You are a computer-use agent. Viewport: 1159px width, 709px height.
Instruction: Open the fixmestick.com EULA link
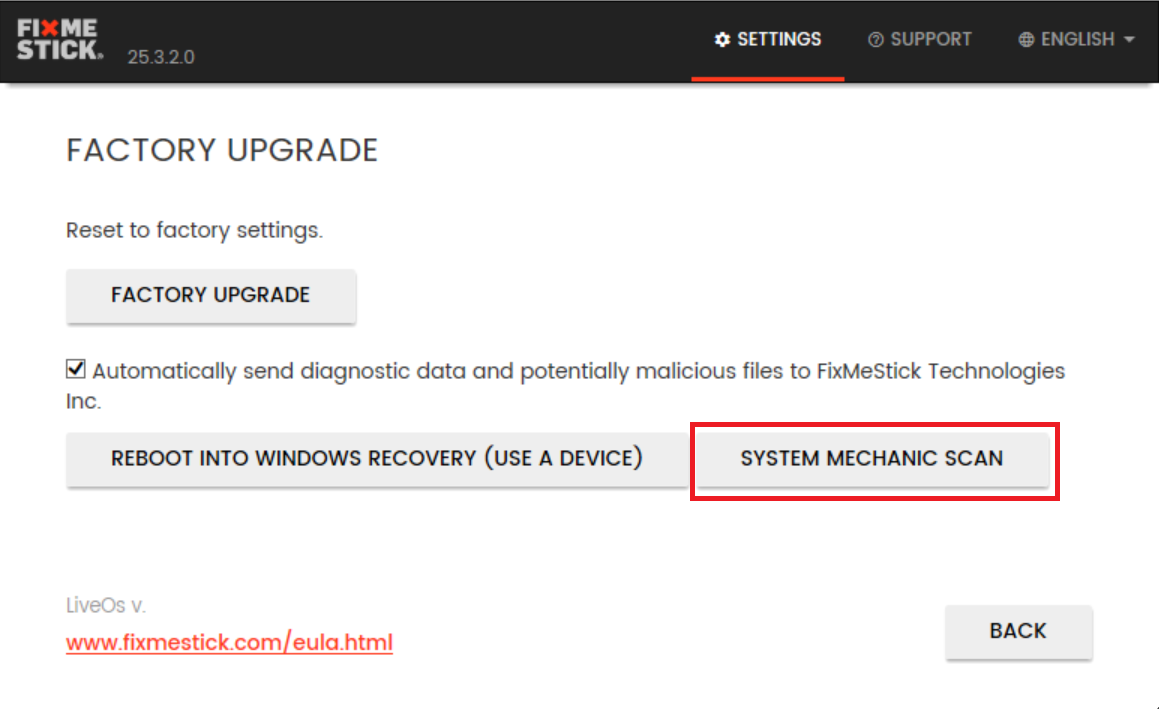click(x=229, y=641)
